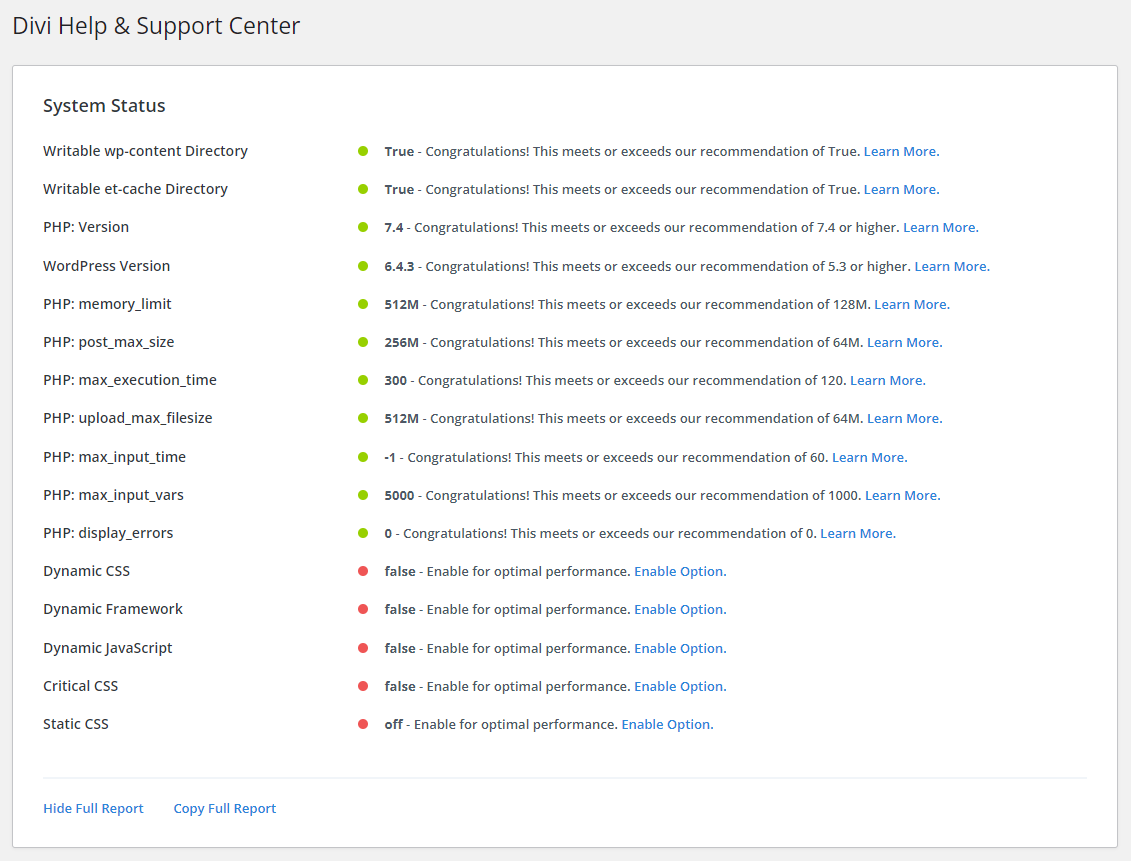This screenshot has width=1131, height=861.
Task: Open Learn More for PHP: display_errors
Action: (x=858, y=534)
